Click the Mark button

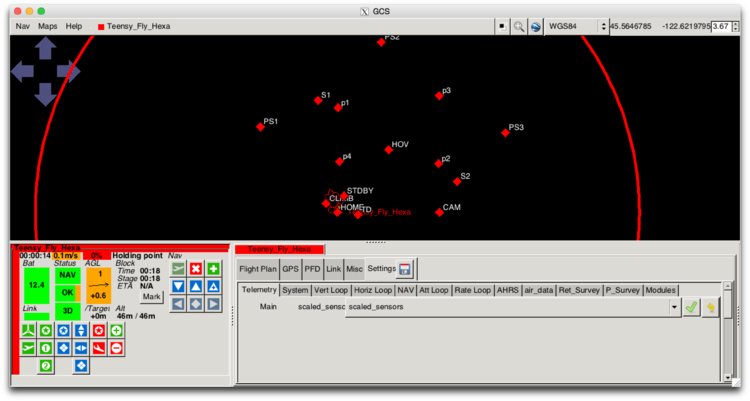pyautogui.click(x=152, y=297)
